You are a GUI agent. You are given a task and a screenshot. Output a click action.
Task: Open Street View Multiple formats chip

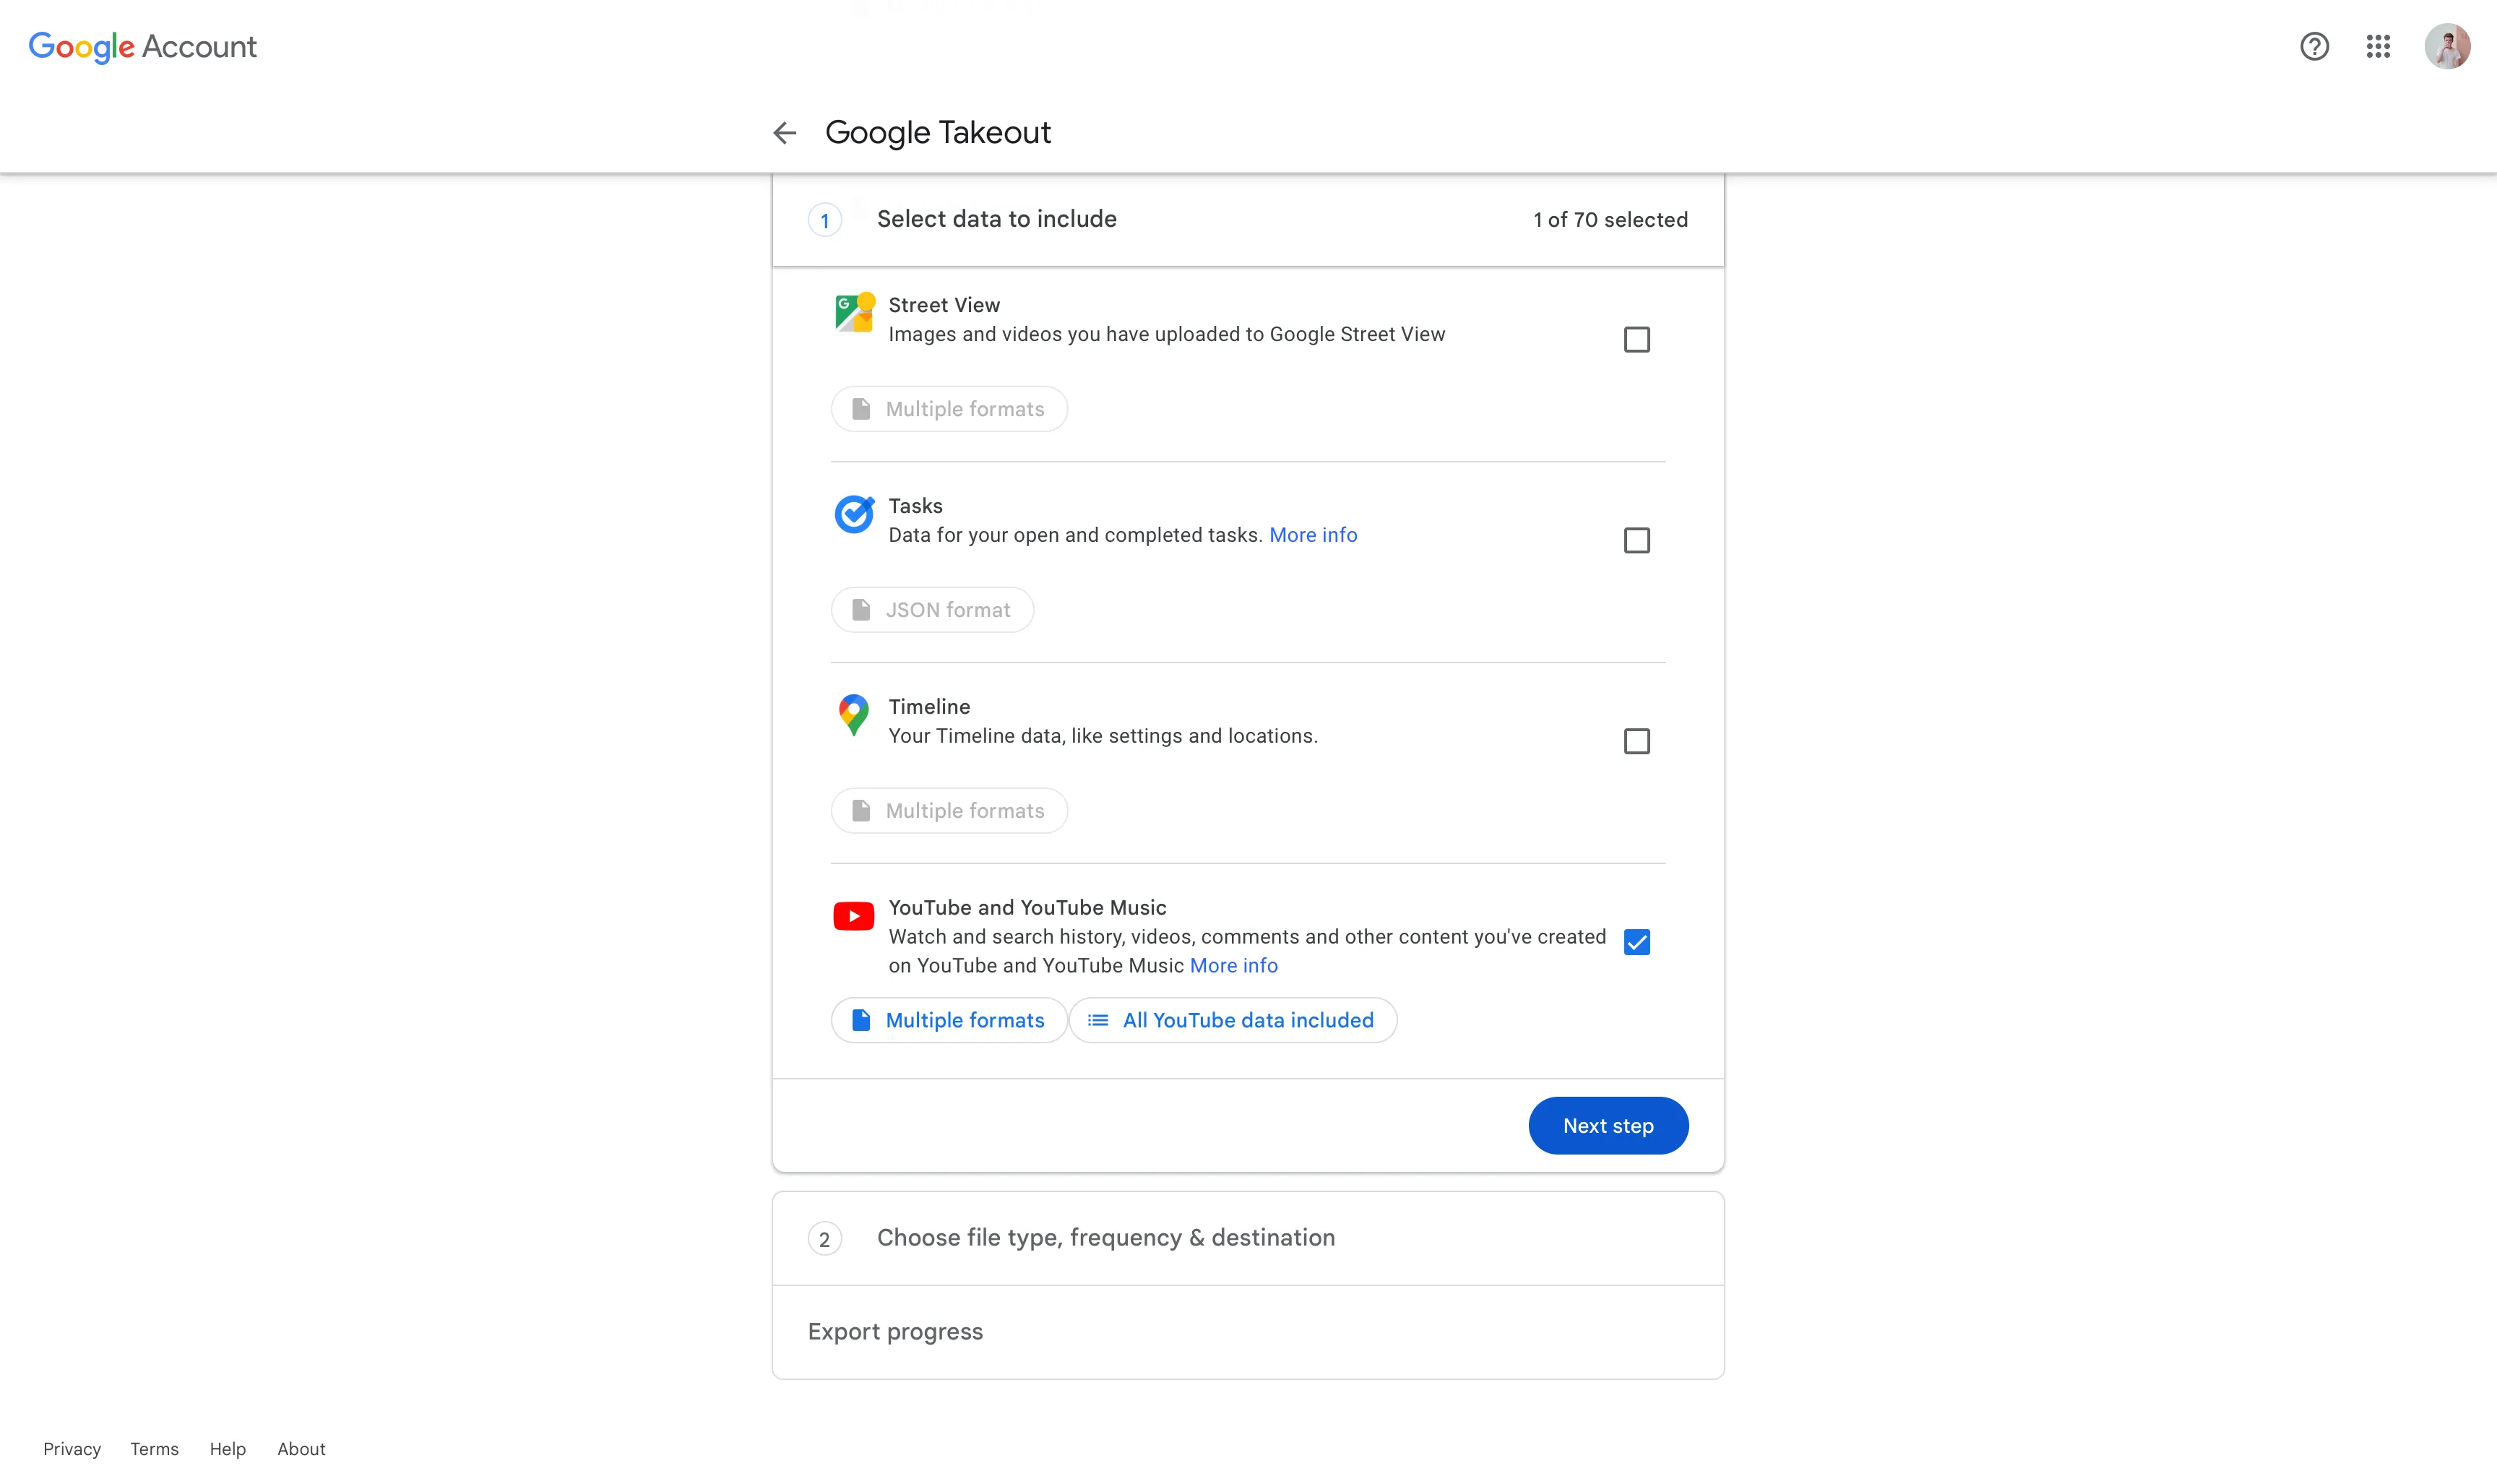click(949, 409)
